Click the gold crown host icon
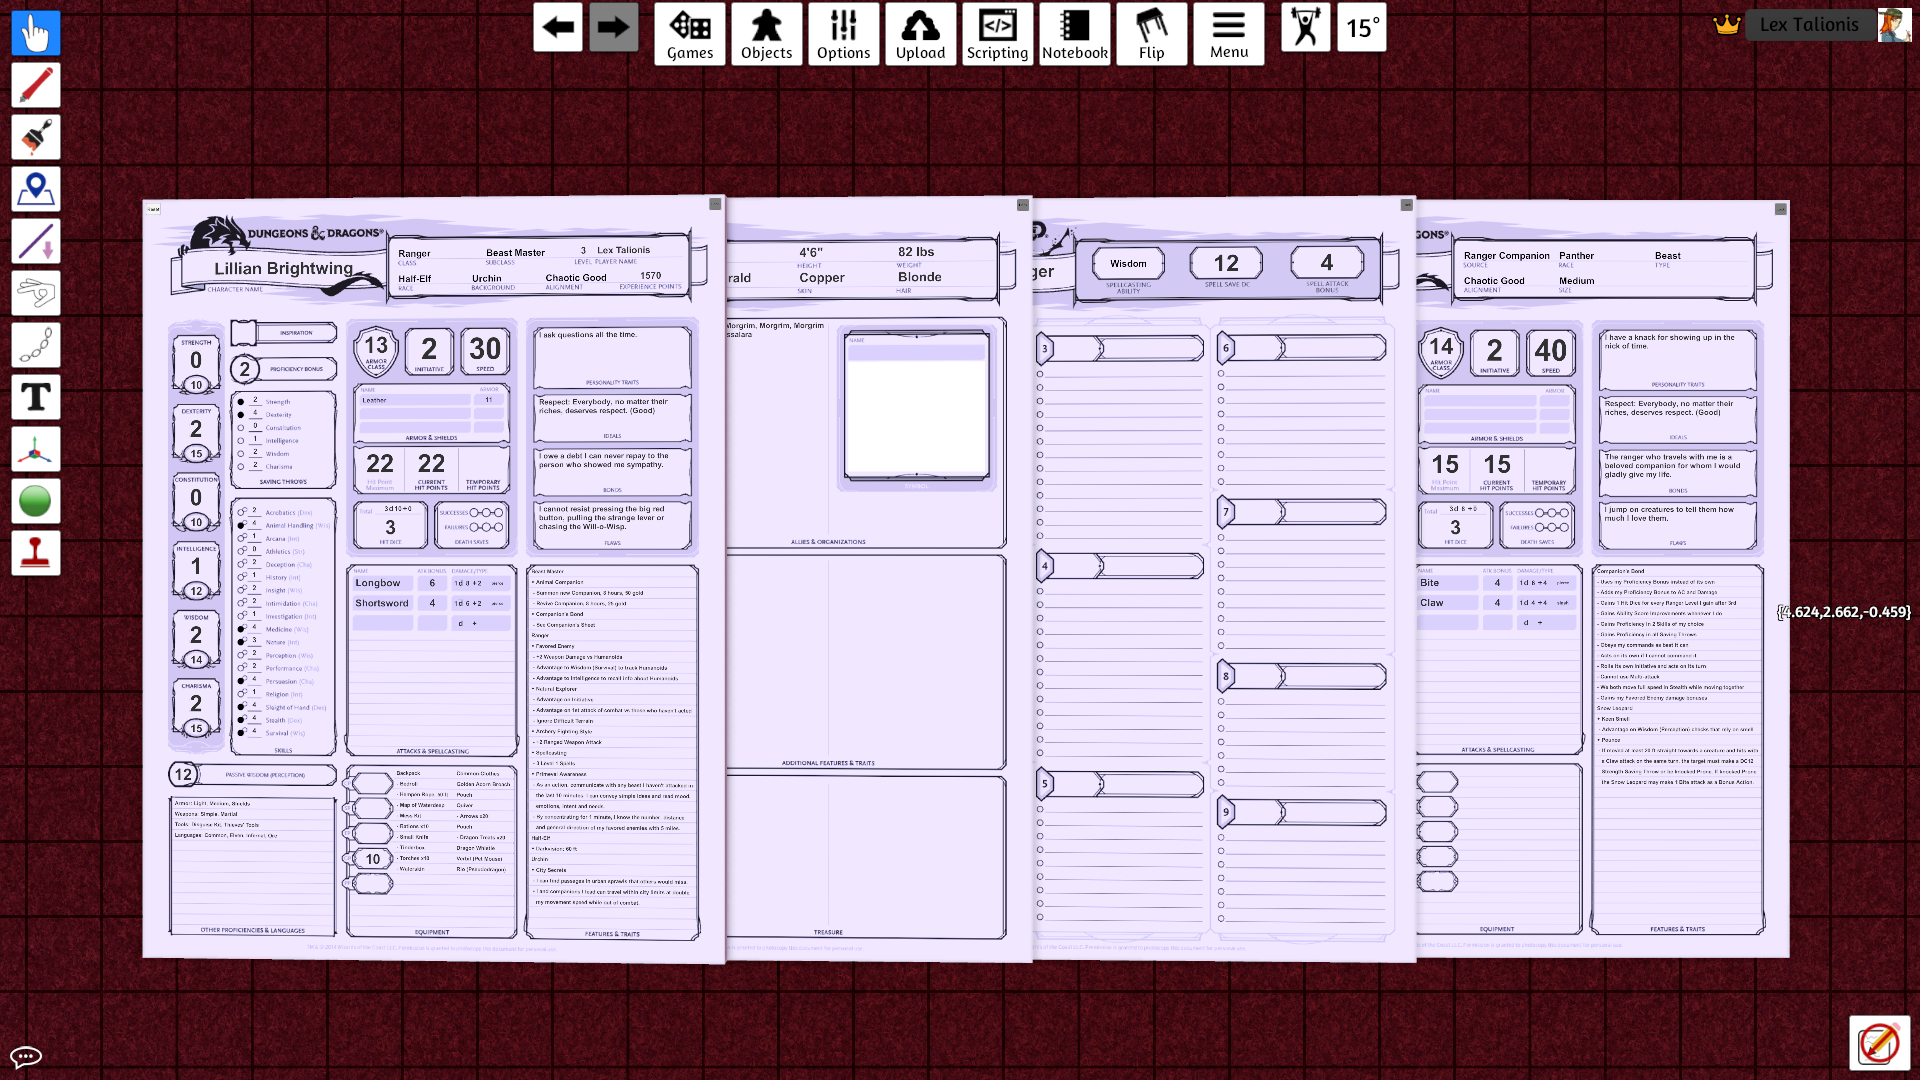Image resolution: width=1920 pixels, height=1080 pixels. (x=1727, y=25)
